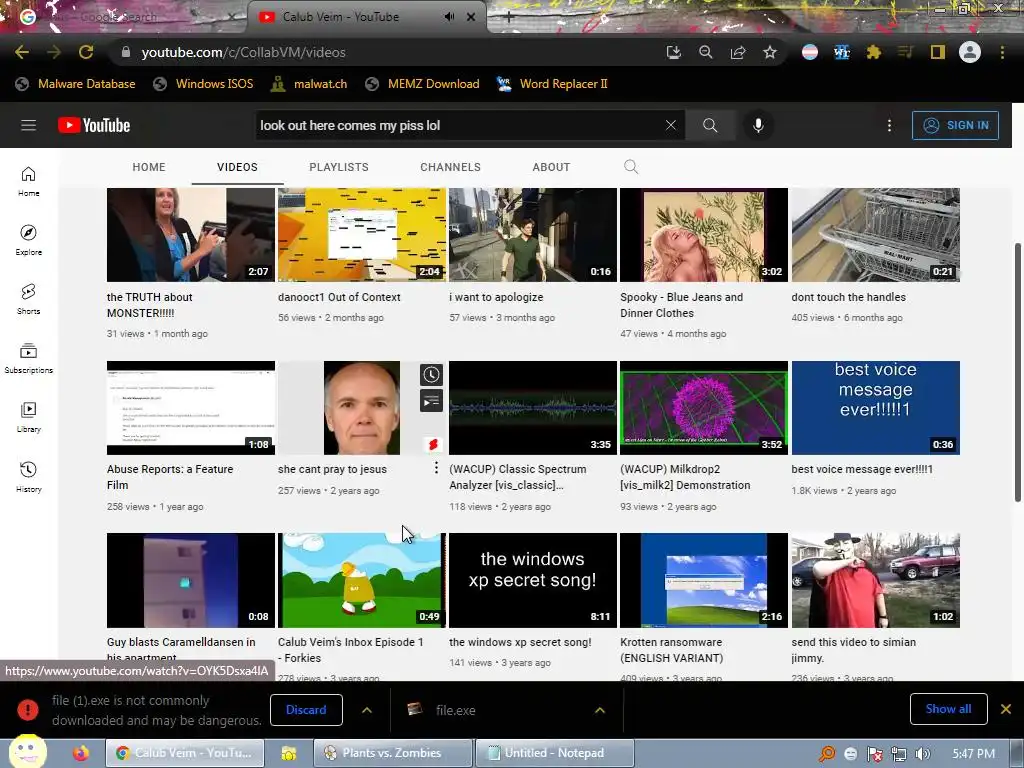1024x768 pixels.
Task: Search this channel with the magnifier icon
Action: click(631, 167)
